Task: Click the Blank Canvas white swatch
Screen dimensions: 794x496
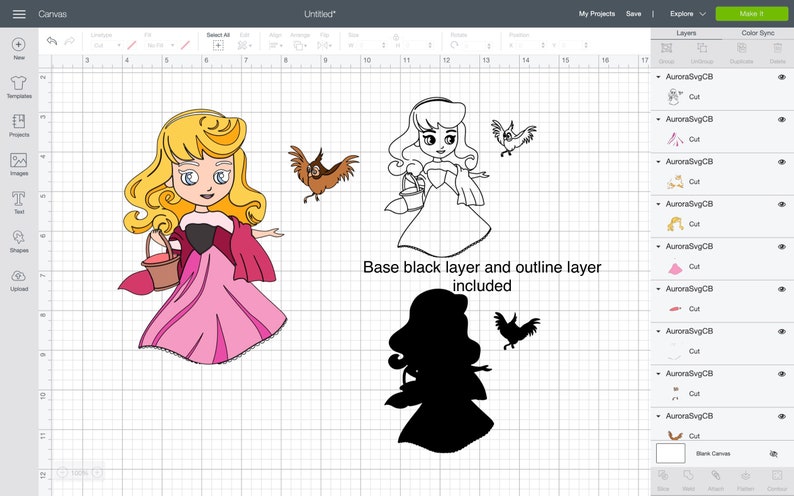Action: 670,453
